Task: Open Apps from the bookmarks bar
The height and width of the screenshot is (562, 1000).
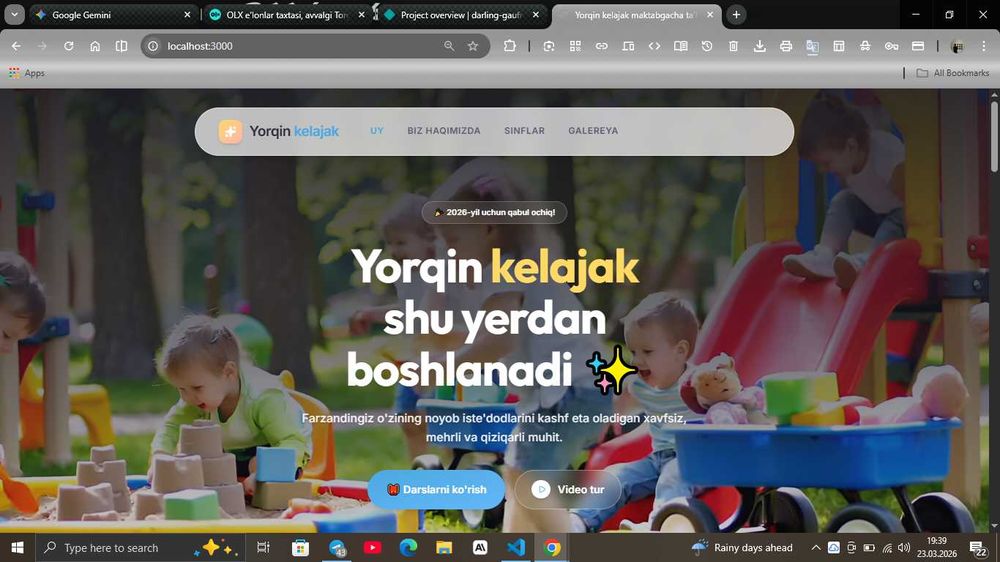Action: click(27, 73)
